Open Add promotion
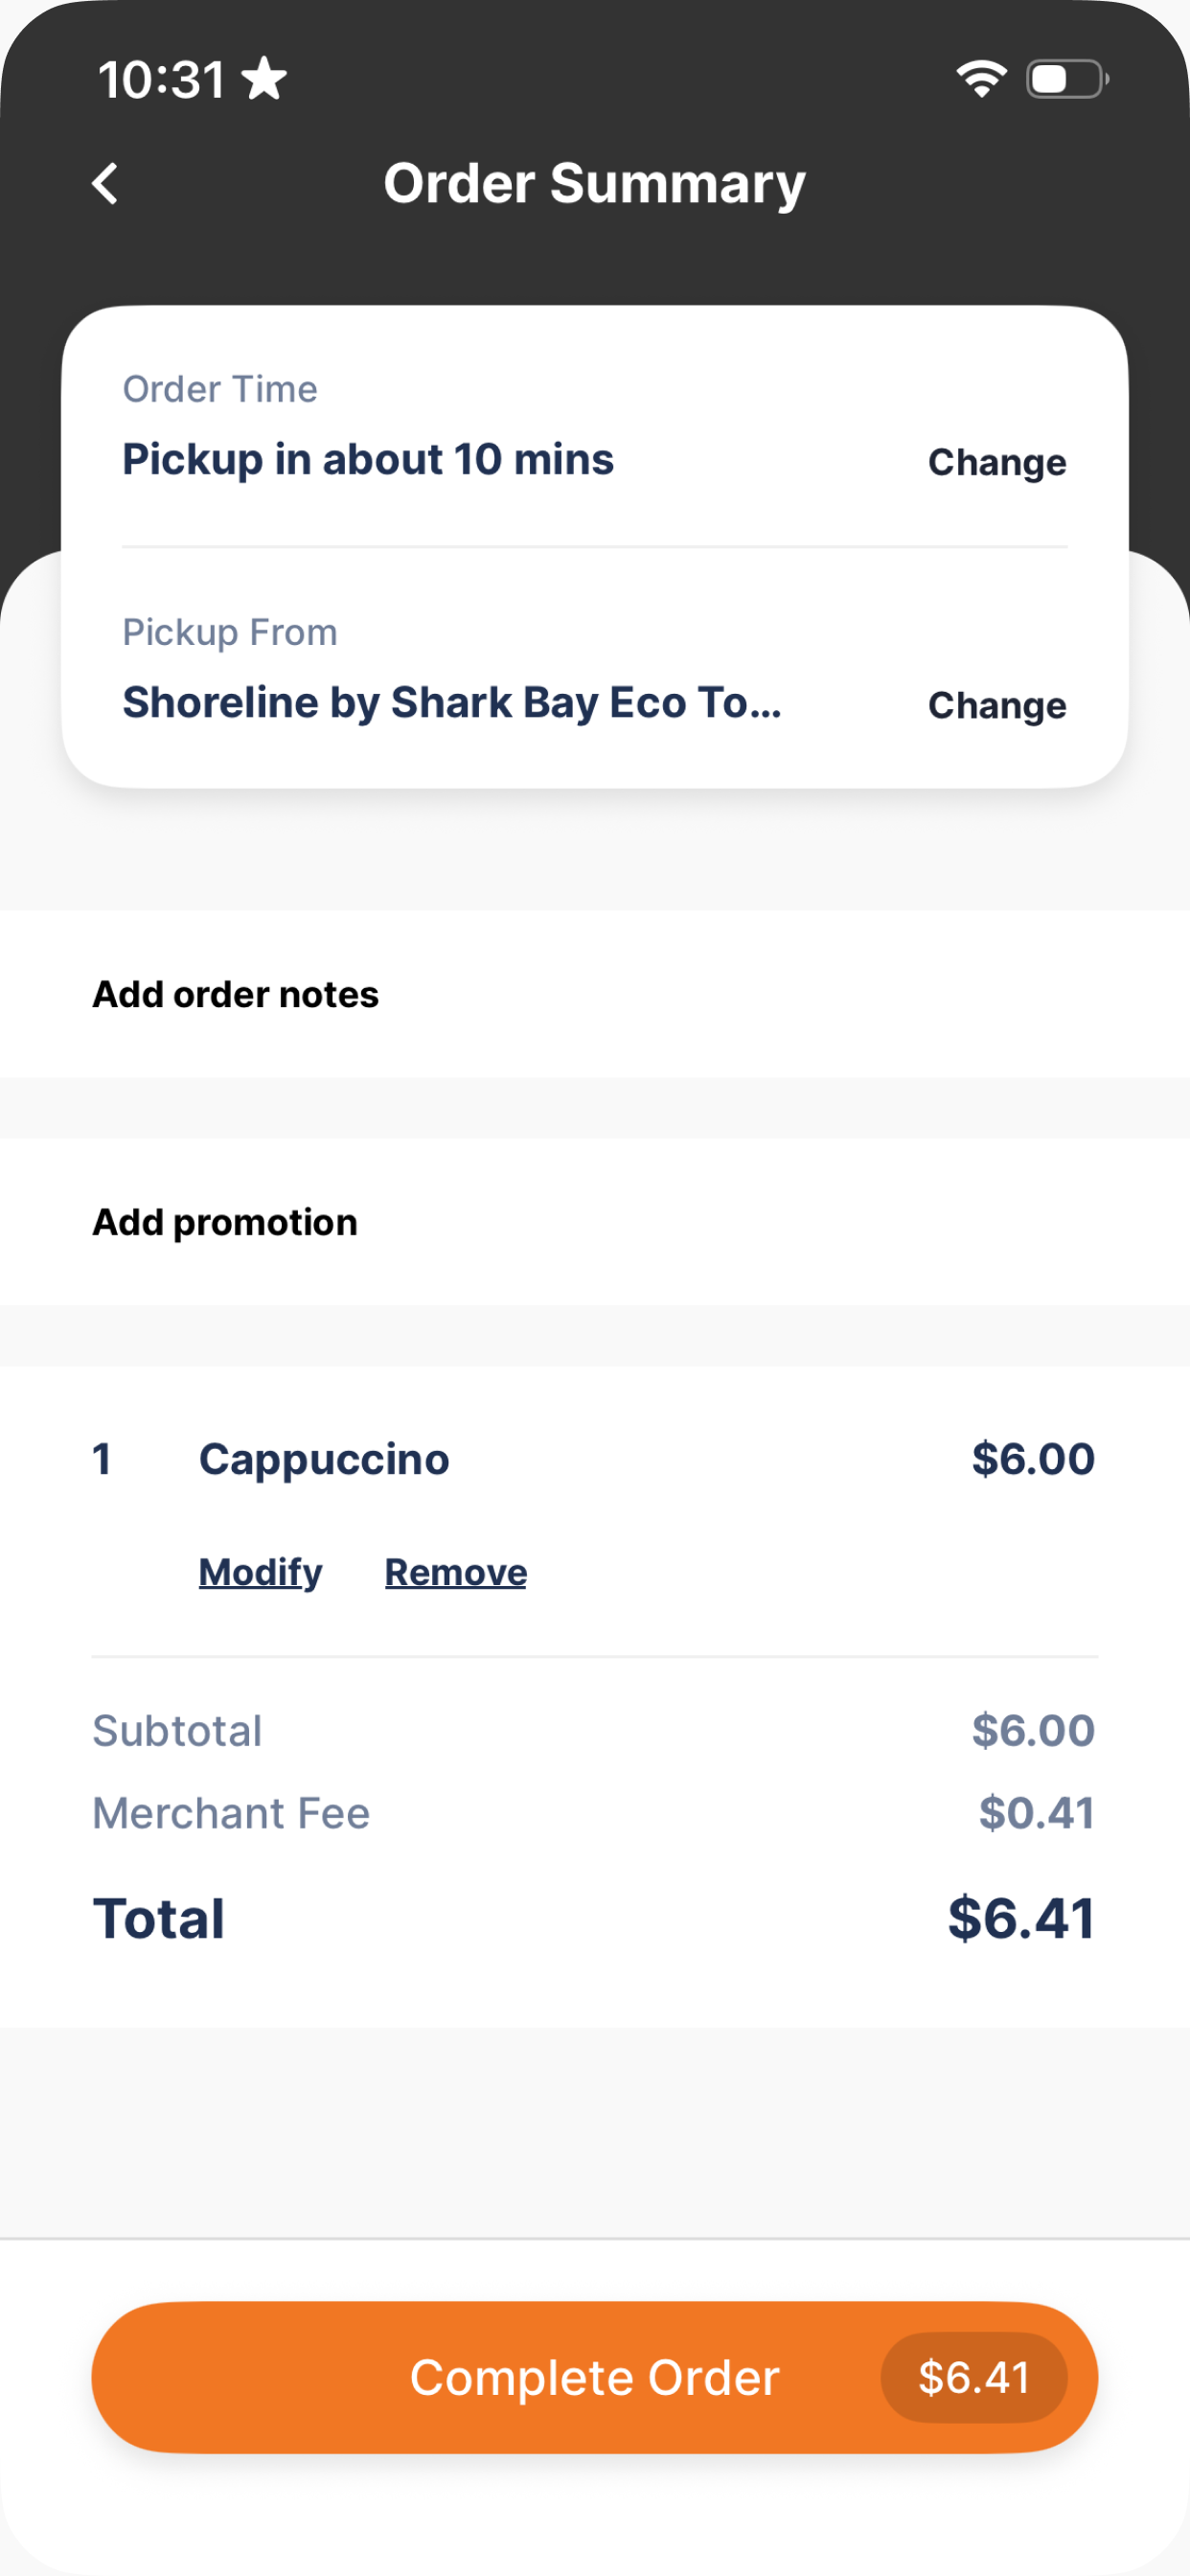Viewport: 1190px width, 2576px height. 595,1222
